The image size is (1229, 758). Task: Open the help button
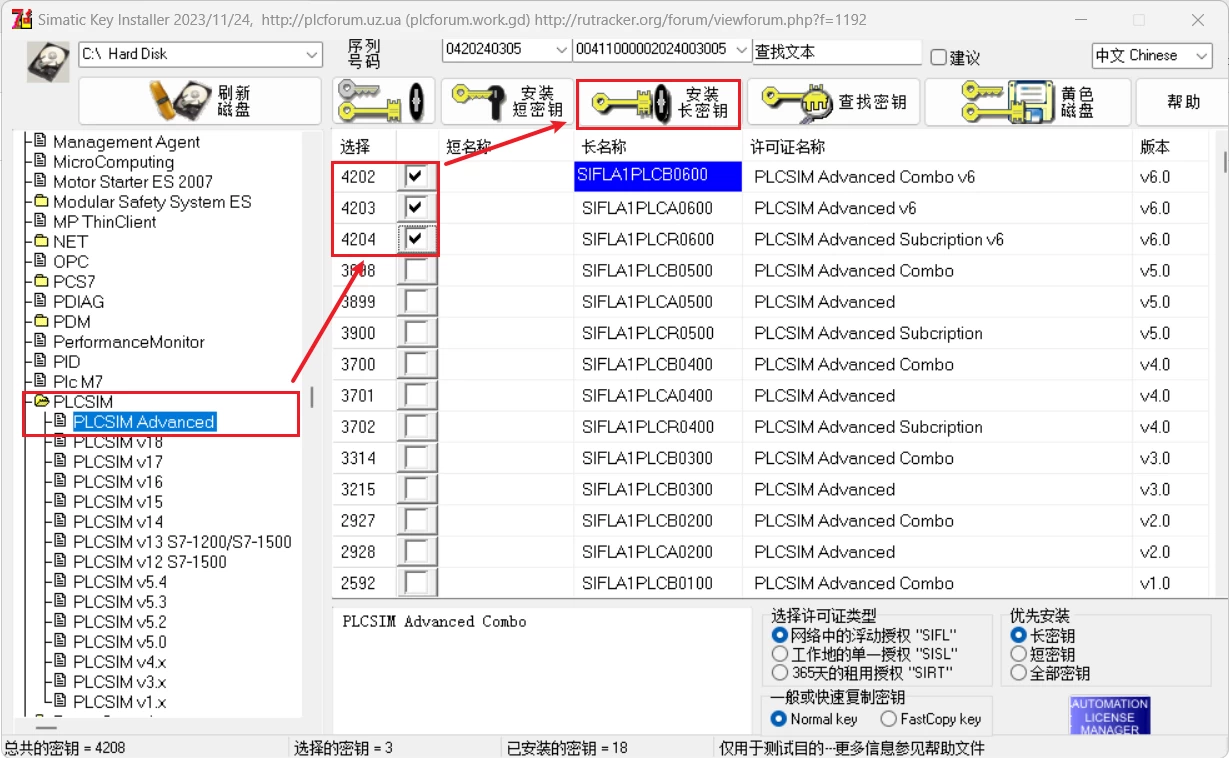[1183, 101]
